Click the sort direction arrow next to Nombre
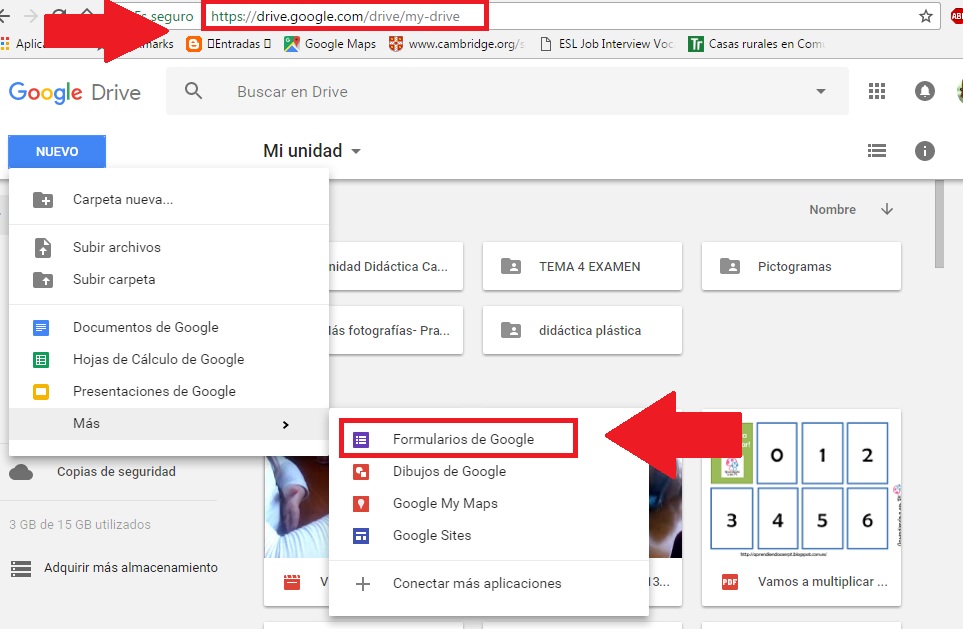Screen dimensions: 963x629 pos(887,209)
